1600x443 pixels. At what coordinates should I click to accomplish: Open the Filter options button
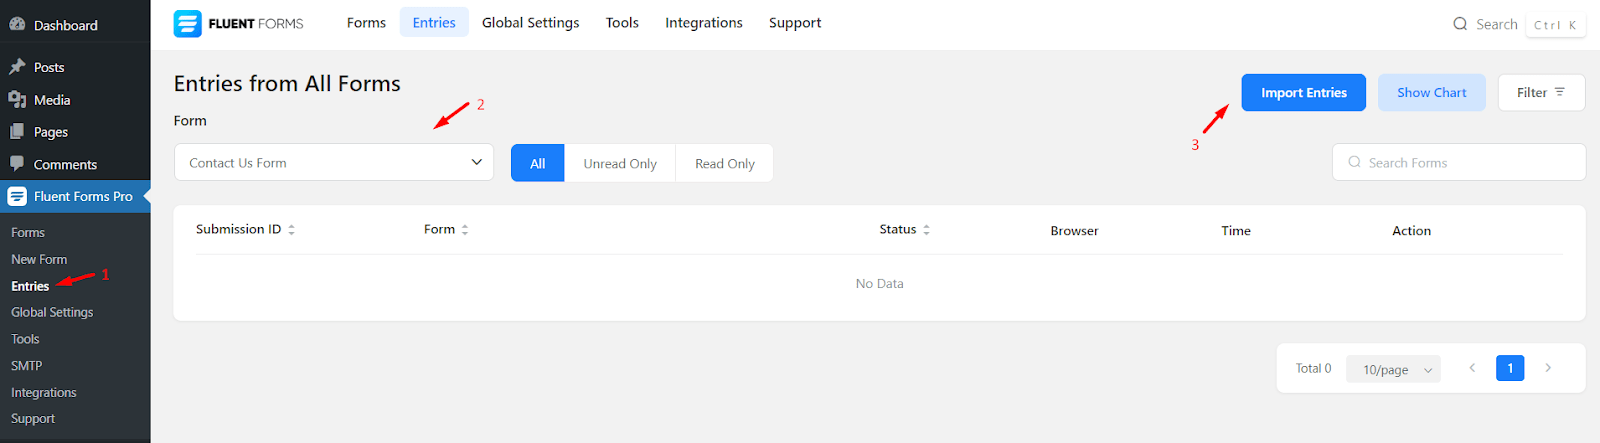1540,93
